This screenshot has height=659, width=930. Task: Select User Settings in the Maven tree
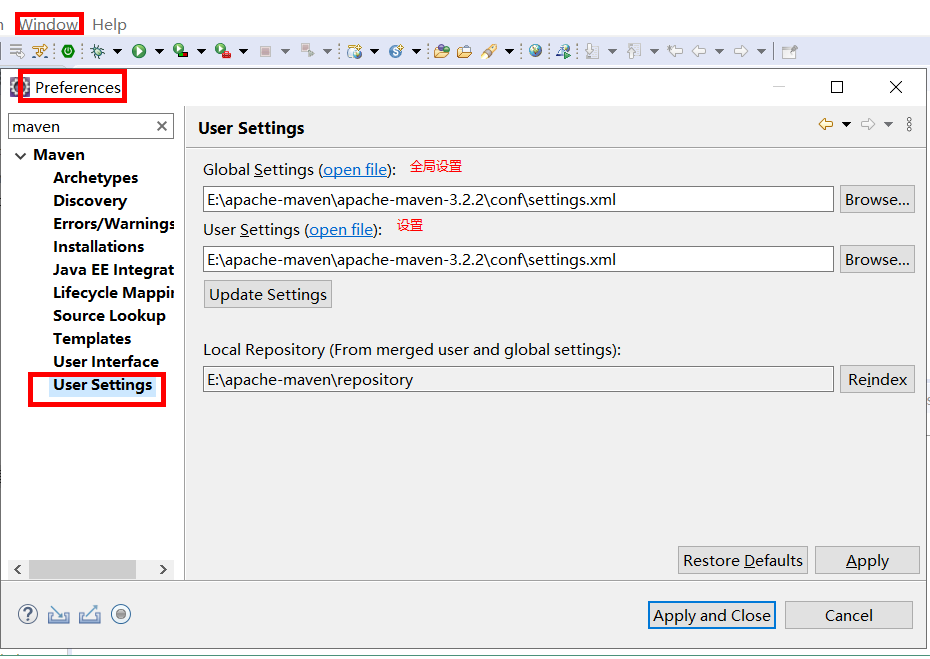(x=103, y=385)
